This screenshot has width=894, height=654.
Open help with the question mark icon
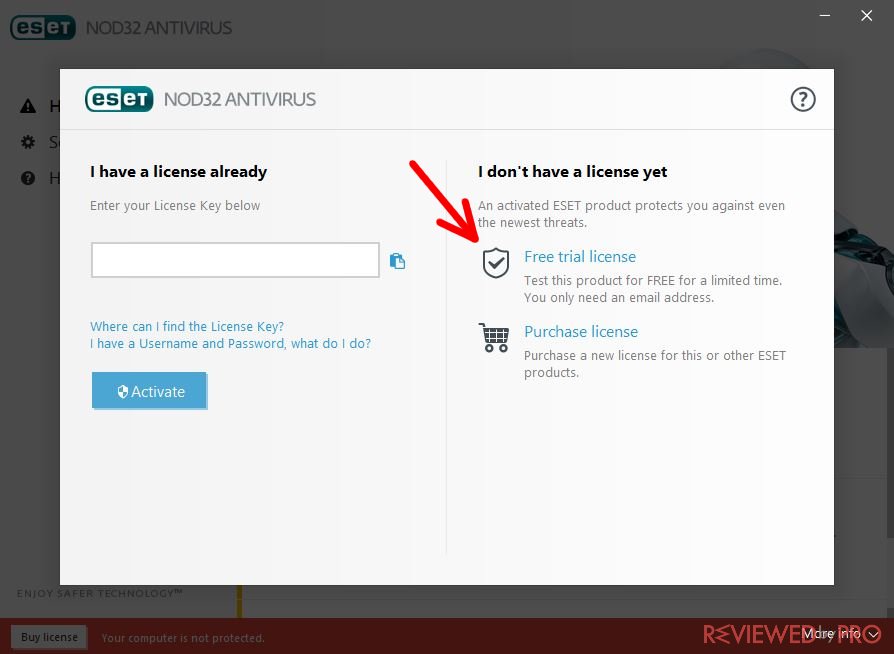point(803,100)
